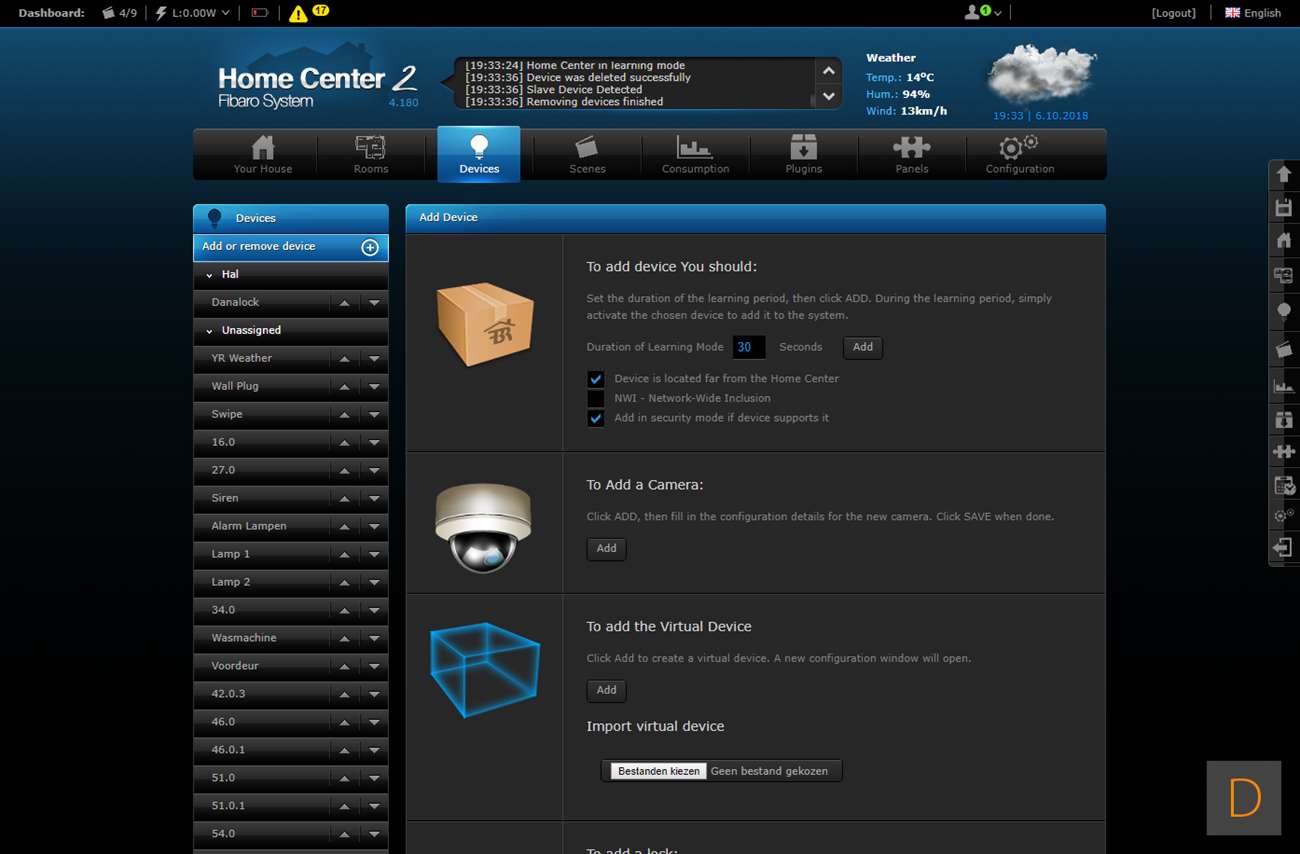Click the floppy disk save icon in sidebar
This screenshot has width=1300, height=854.
tap(1284, 207)
